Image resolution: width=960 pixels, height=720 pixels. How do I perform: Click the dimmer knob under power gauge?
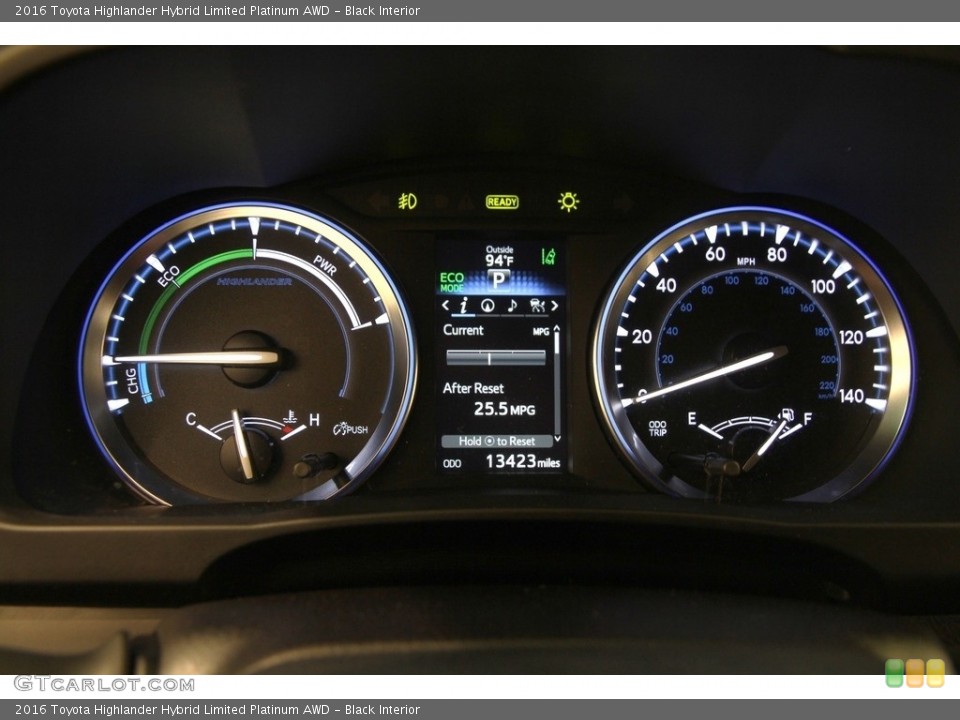point(316,465)
